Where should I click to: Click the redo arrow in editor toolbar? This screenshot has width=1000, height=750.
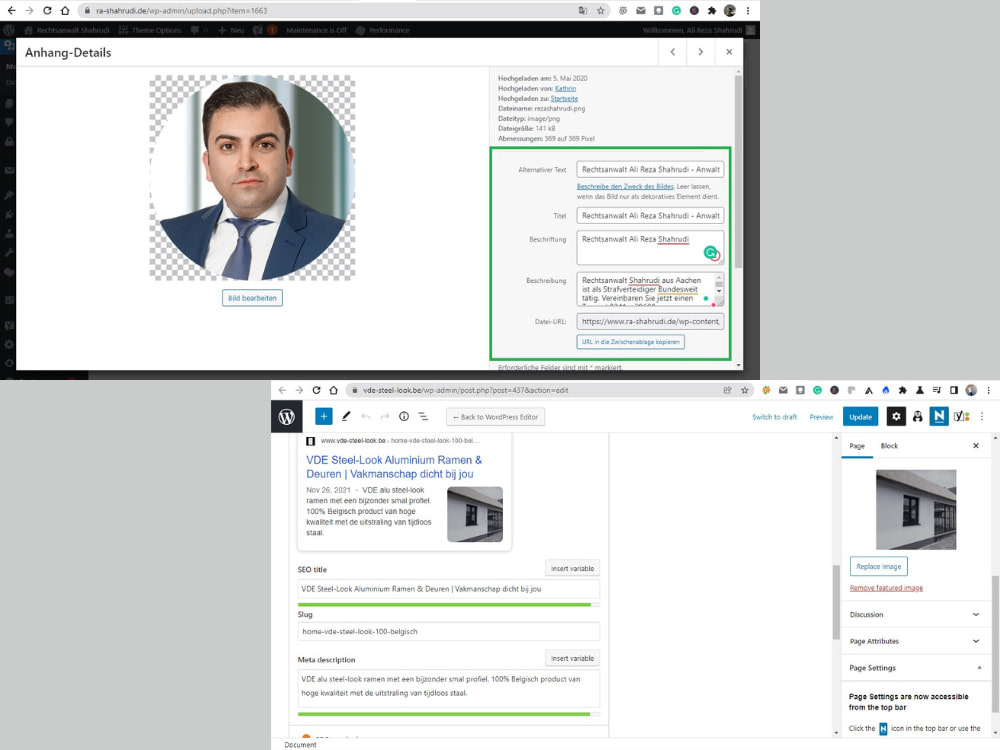[x=385, y=416]
